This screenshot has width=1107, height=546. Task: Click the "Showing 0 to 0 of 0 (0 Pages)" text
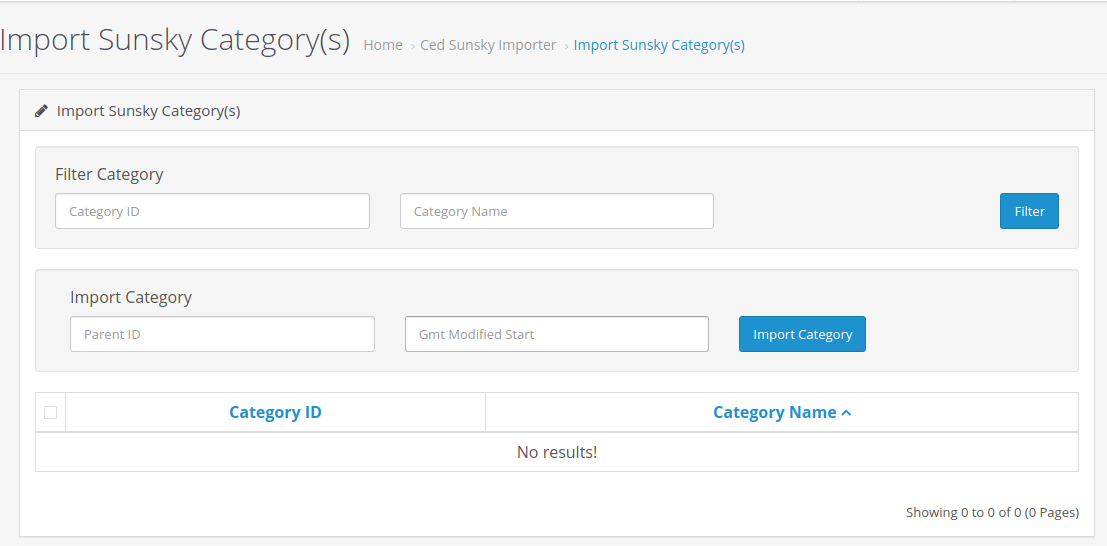click(992, 513)
